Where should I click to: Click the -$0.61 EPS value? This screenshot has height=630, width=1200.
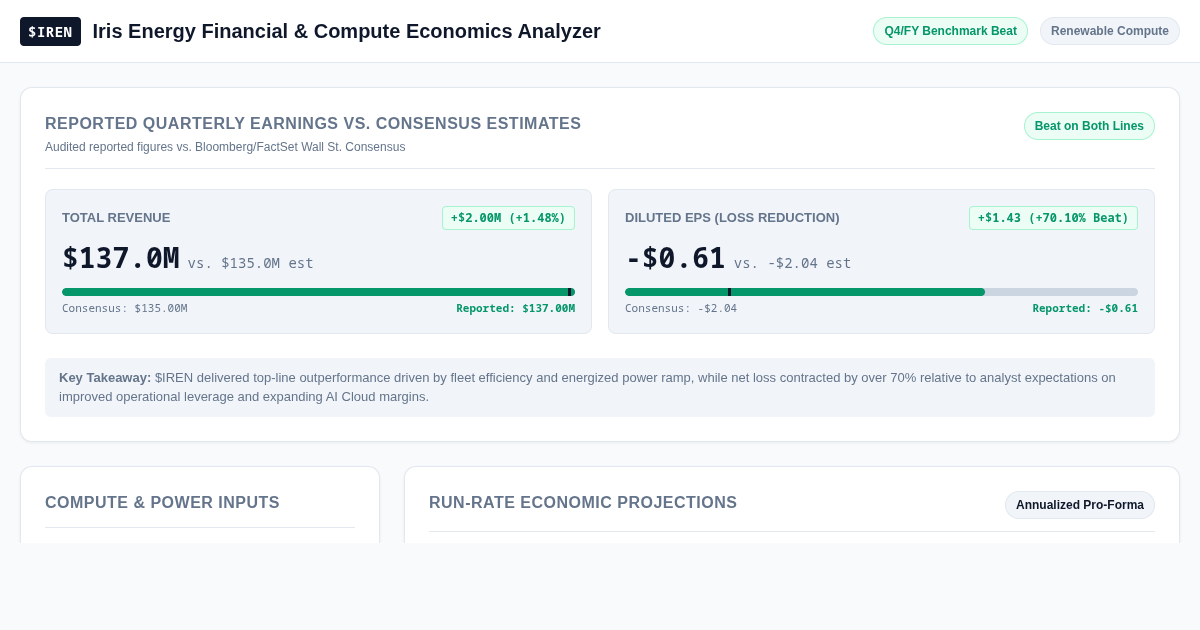tap(675, 258)
